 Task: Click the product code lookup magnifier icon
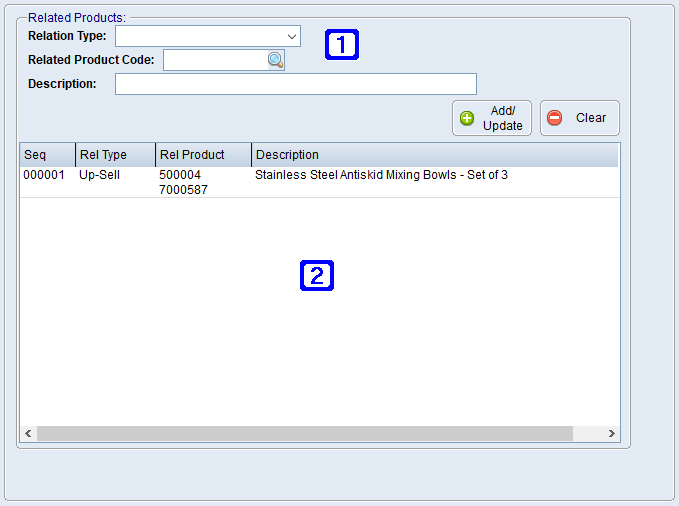[275, 60]
